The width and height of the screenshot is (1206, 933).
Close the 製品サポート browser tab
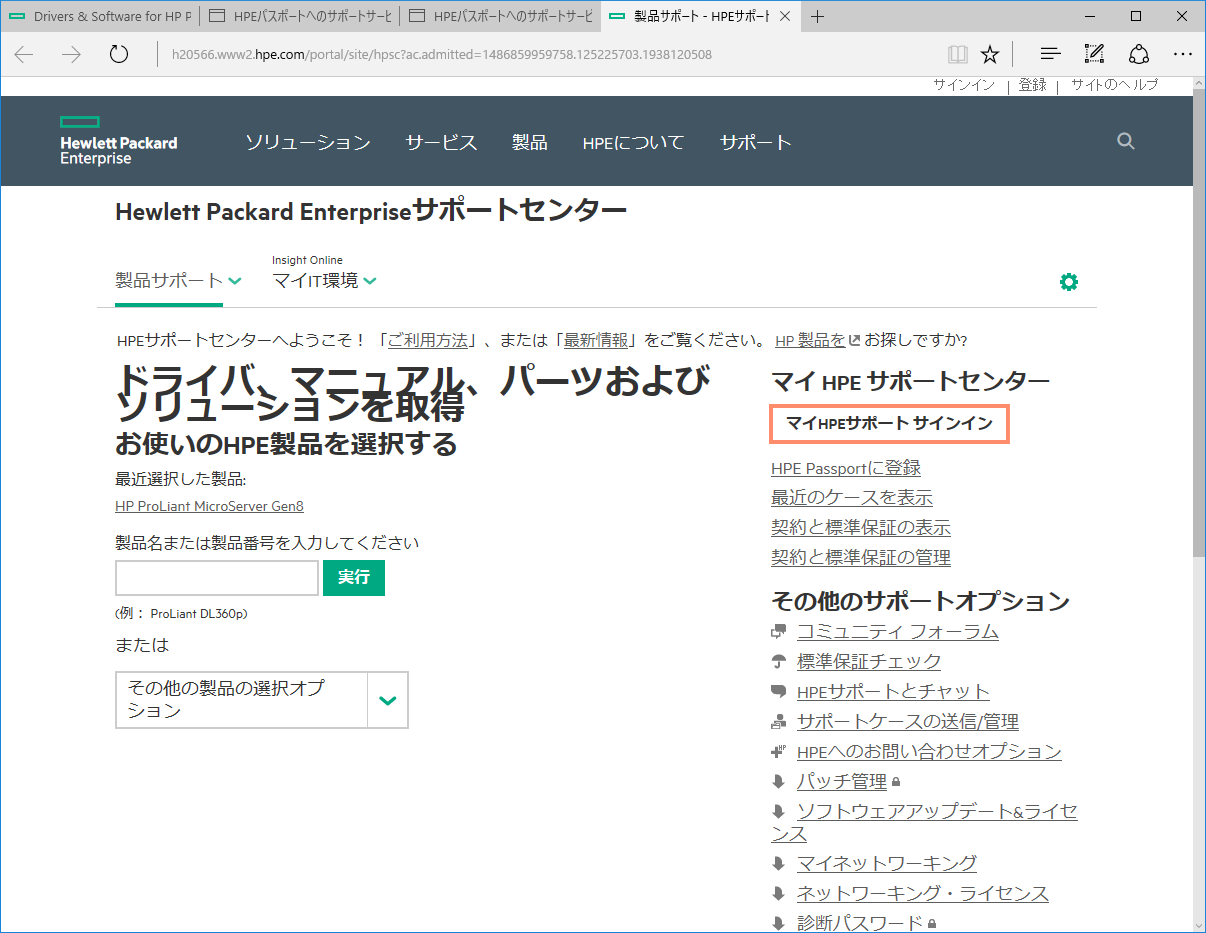[784, 16]
